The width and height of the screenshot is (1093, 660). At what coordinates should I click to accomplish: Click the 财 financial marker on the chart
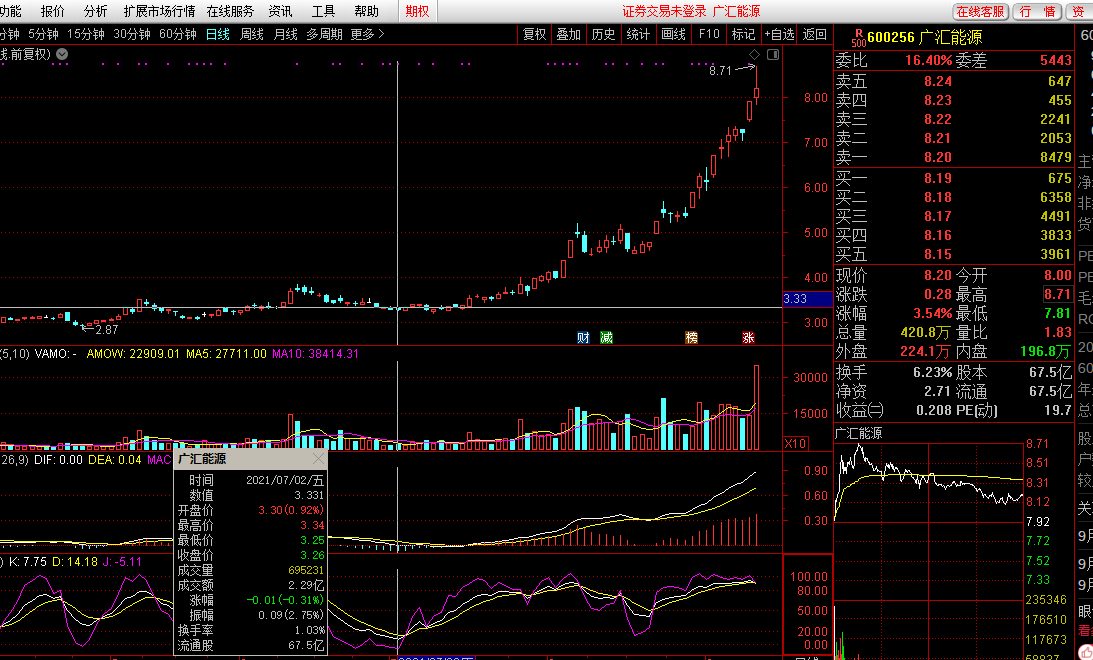583,337
